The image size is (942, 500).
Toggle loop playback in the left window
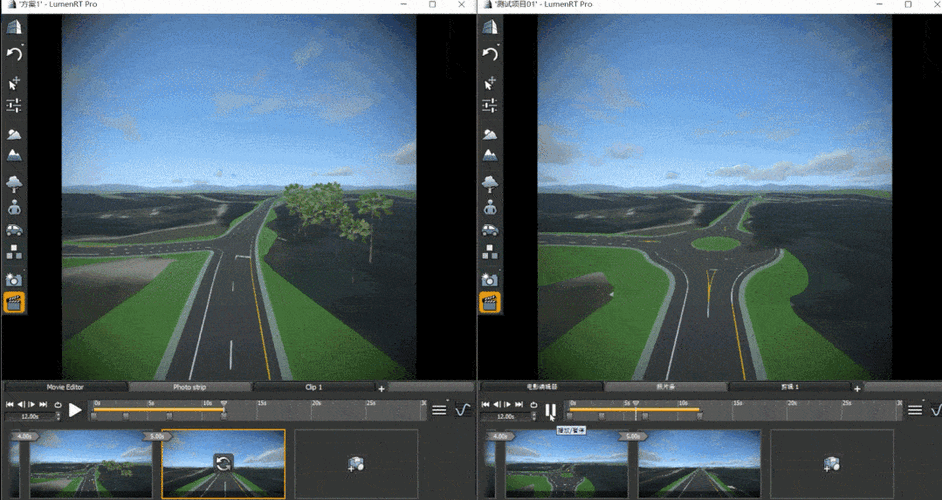point(58,405)
